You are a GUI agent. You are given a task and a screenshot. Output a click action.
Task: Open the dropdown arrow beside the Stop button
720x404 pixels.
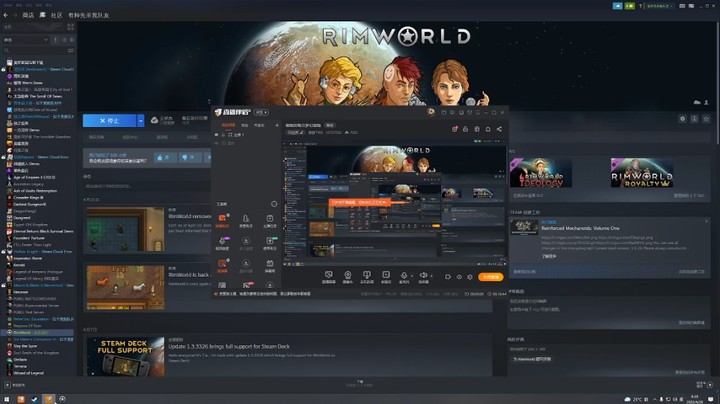[x=141, y=121]
